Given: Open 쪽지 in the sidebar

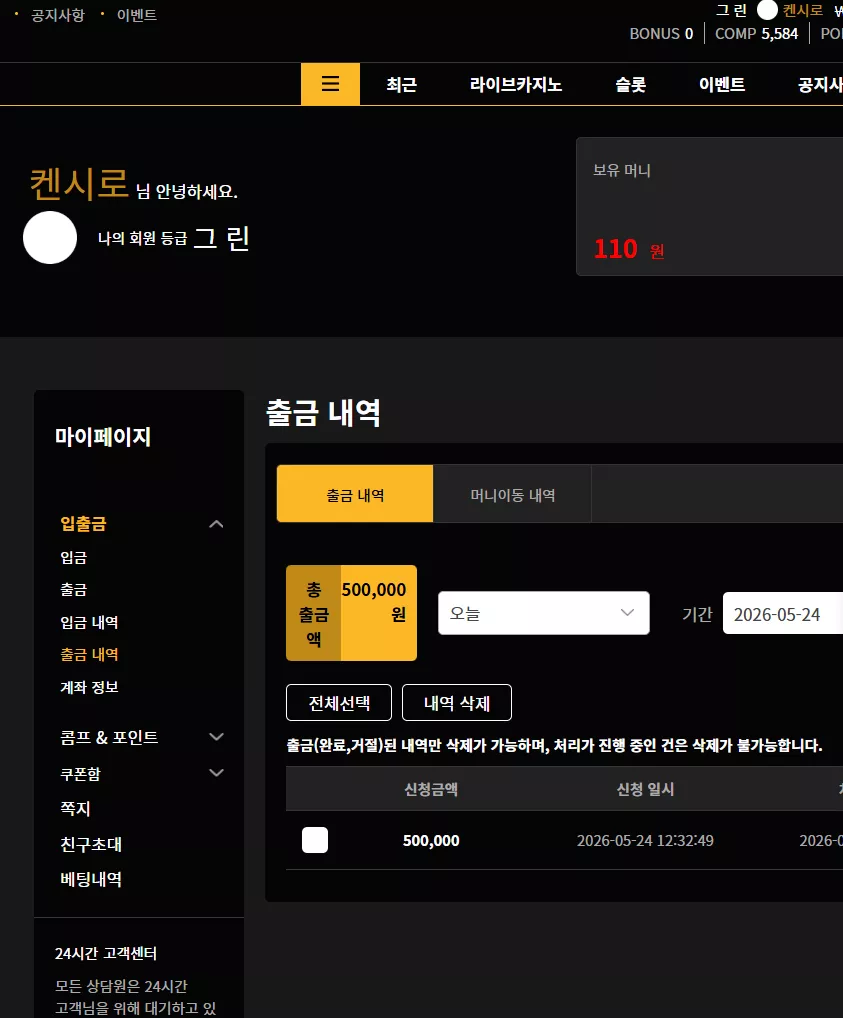Looking at the screenshot, I should (75, 808).
